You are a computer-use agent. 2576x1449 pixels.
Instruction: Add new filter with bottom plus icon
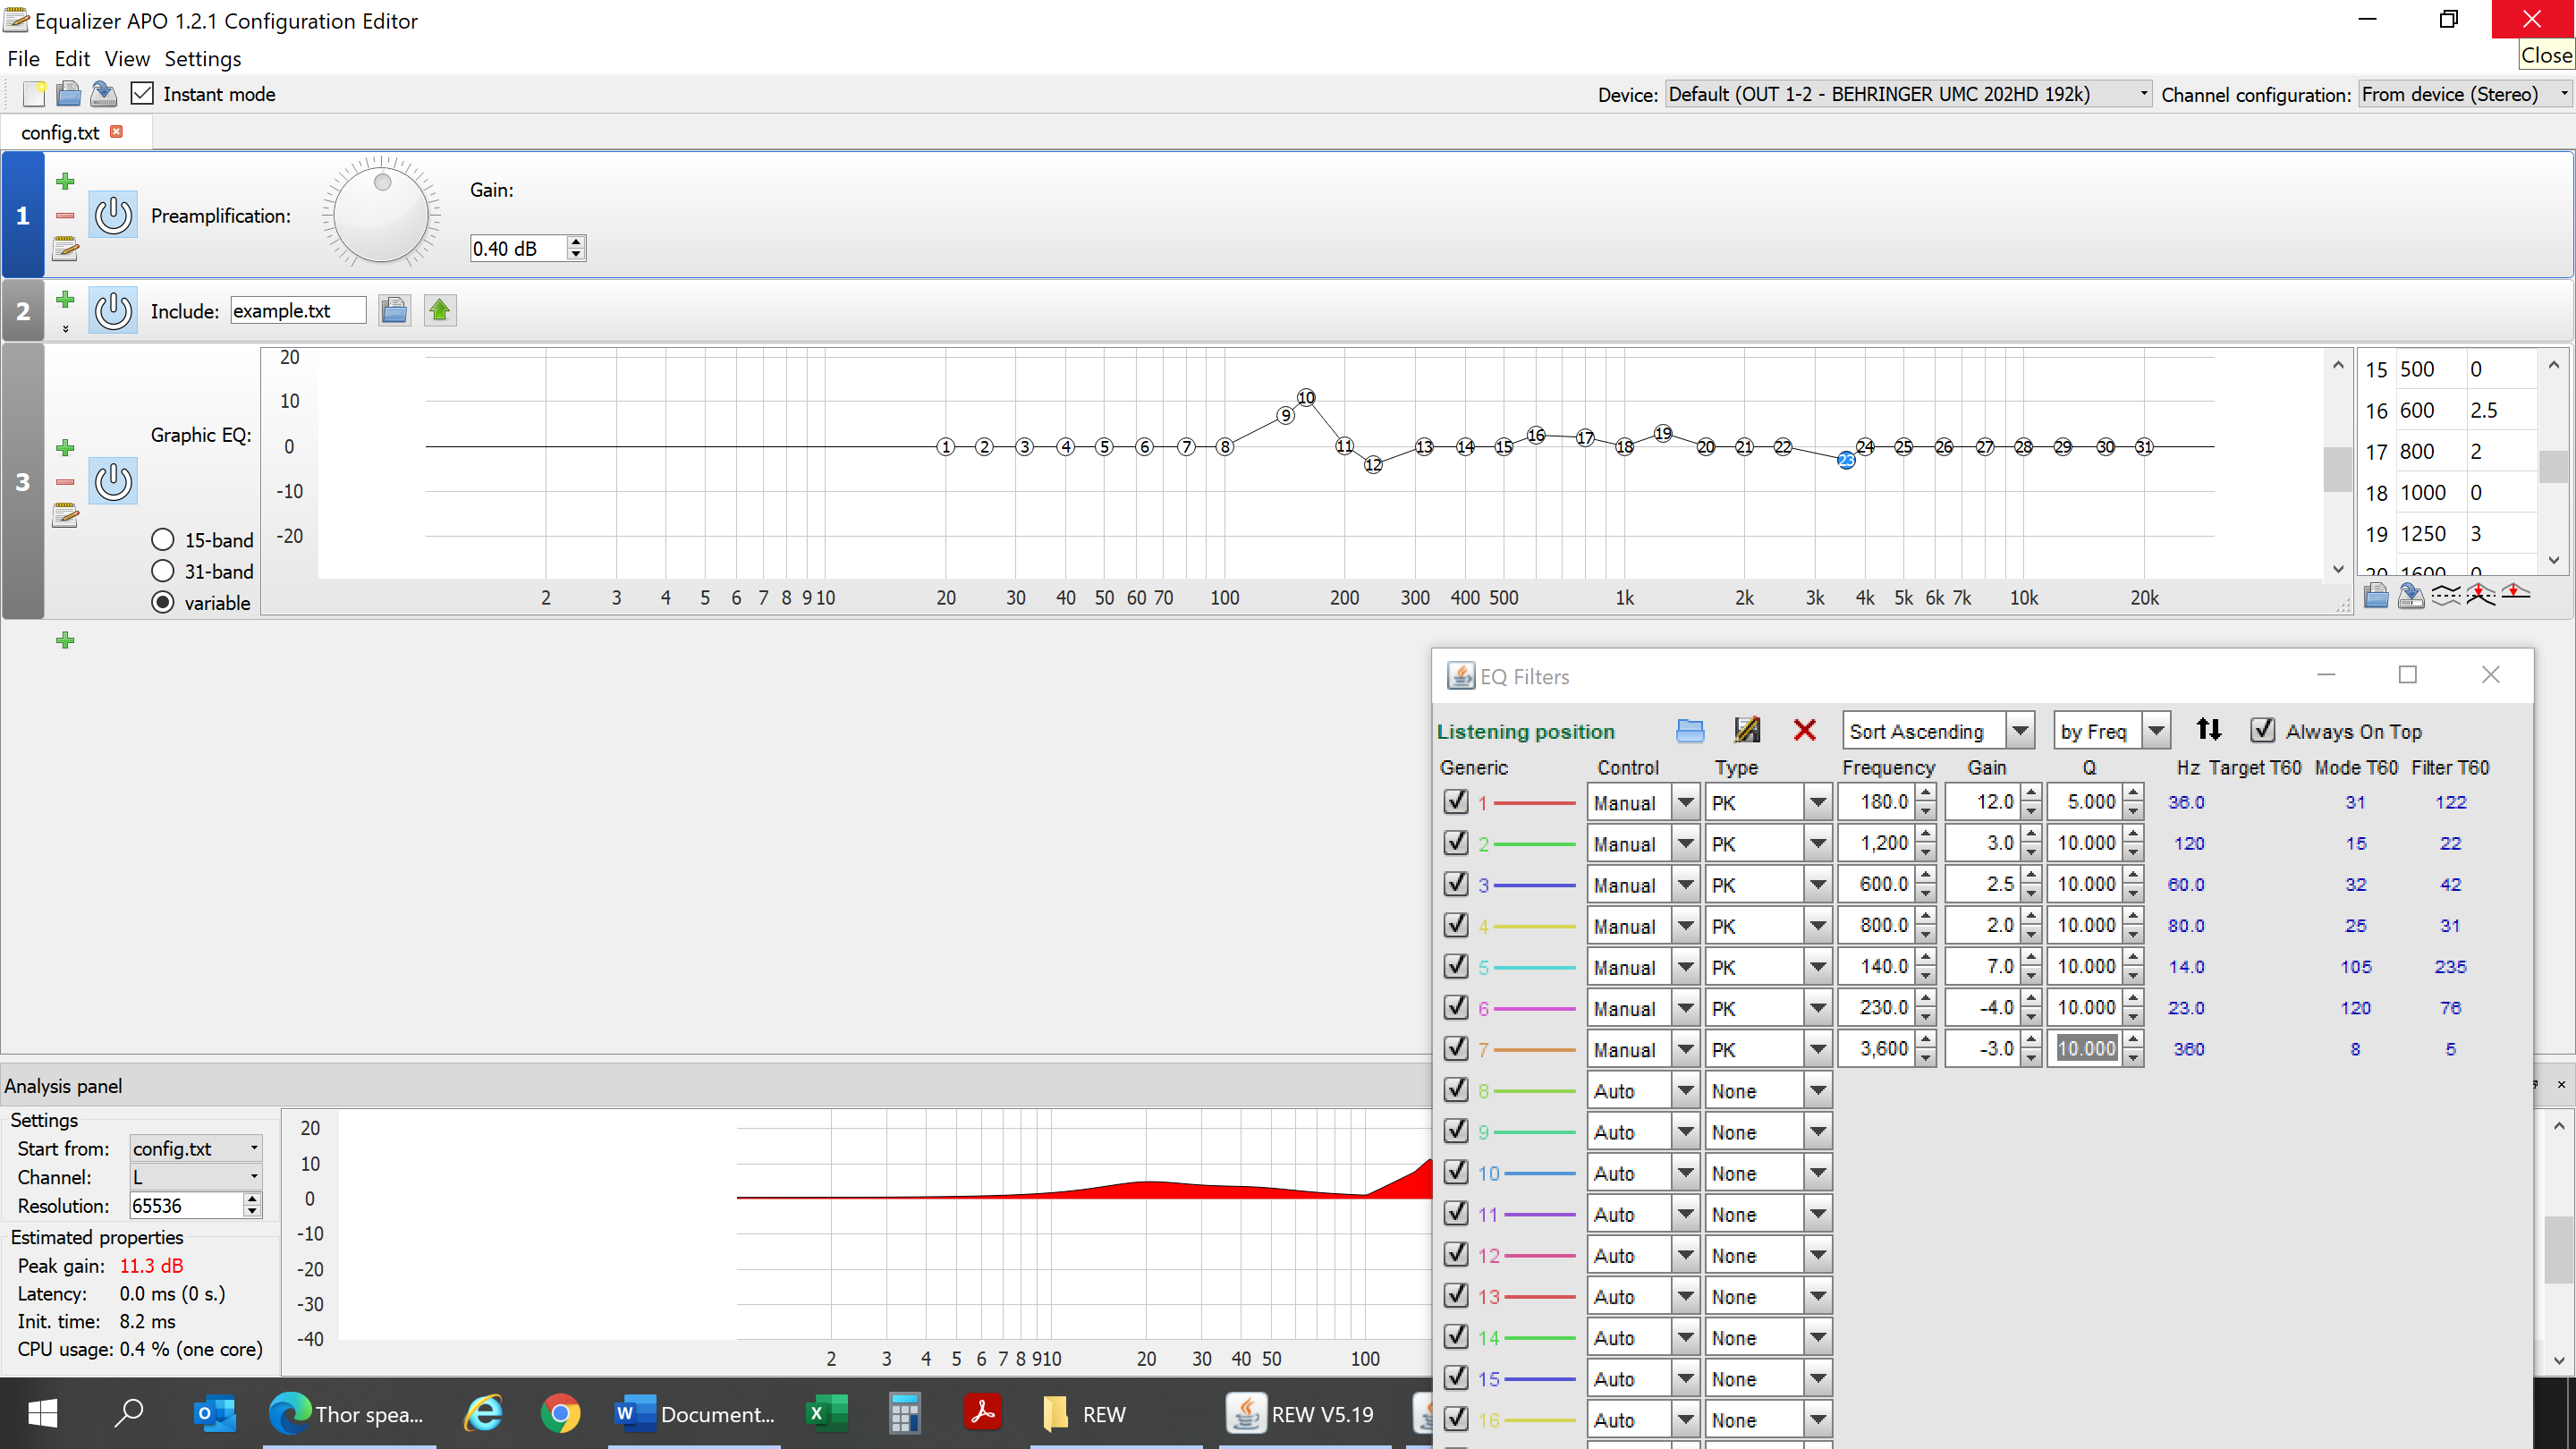coord(65,640)
